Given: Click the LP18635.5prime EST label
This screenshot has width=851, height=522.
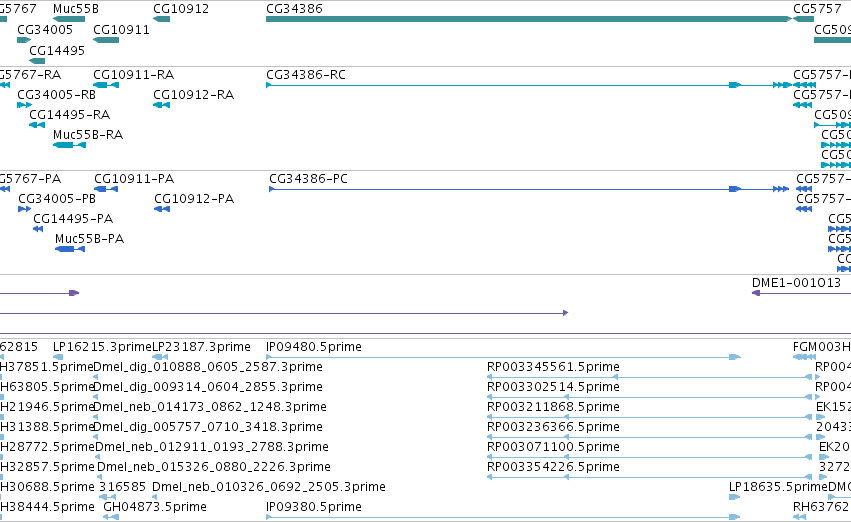Looking at the screenshot, I should (778, 487).
